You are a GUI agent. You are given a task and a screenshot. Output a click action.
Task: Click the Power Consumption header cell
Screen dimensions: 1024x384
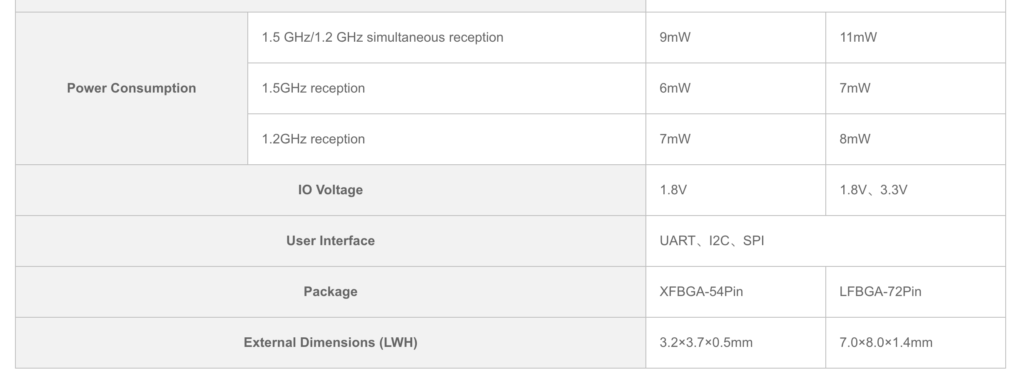[x=131, y=88]
